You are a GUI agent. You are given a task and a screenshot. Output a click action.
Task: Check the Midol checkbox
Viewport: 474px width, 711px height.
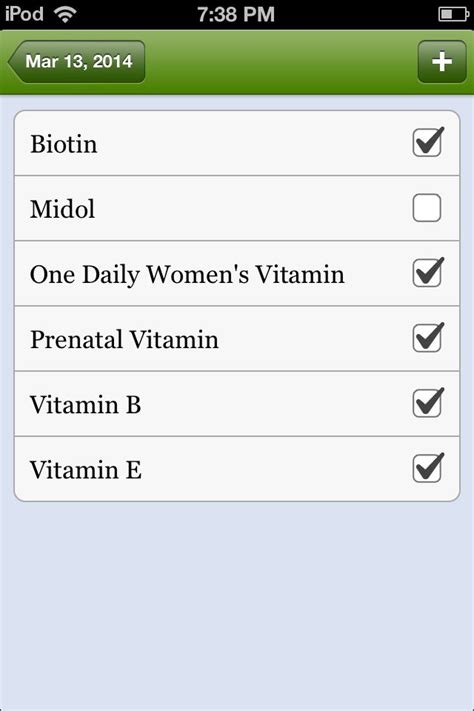pyautogui.click(x=427, y=208)
